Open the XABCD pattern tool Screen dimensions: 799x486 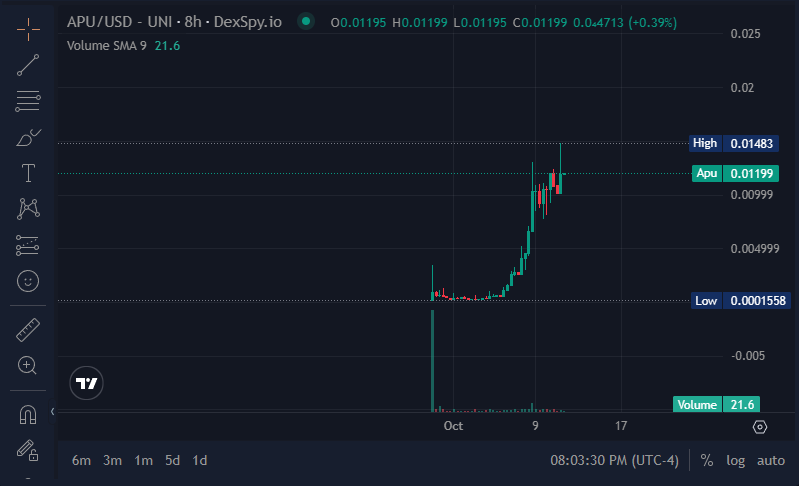(x=28, y=209)
